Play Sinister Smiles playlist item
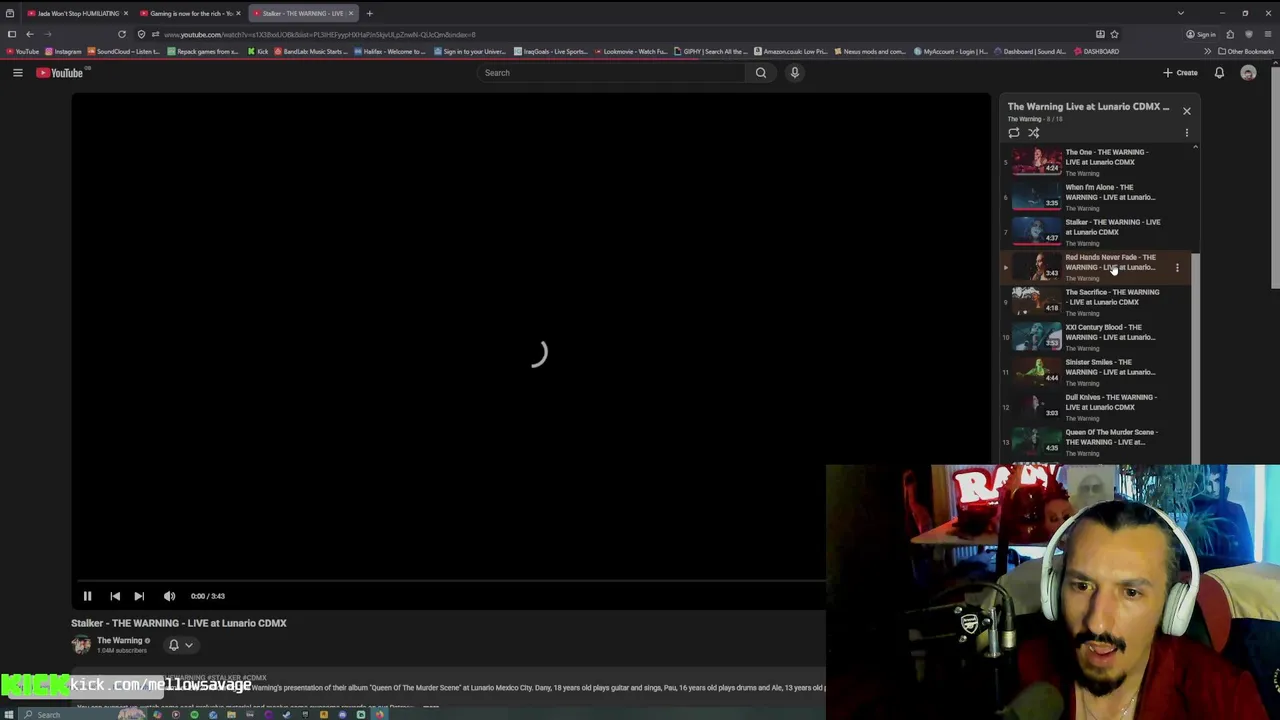1280x720 pixels. tap(1096, 372)
